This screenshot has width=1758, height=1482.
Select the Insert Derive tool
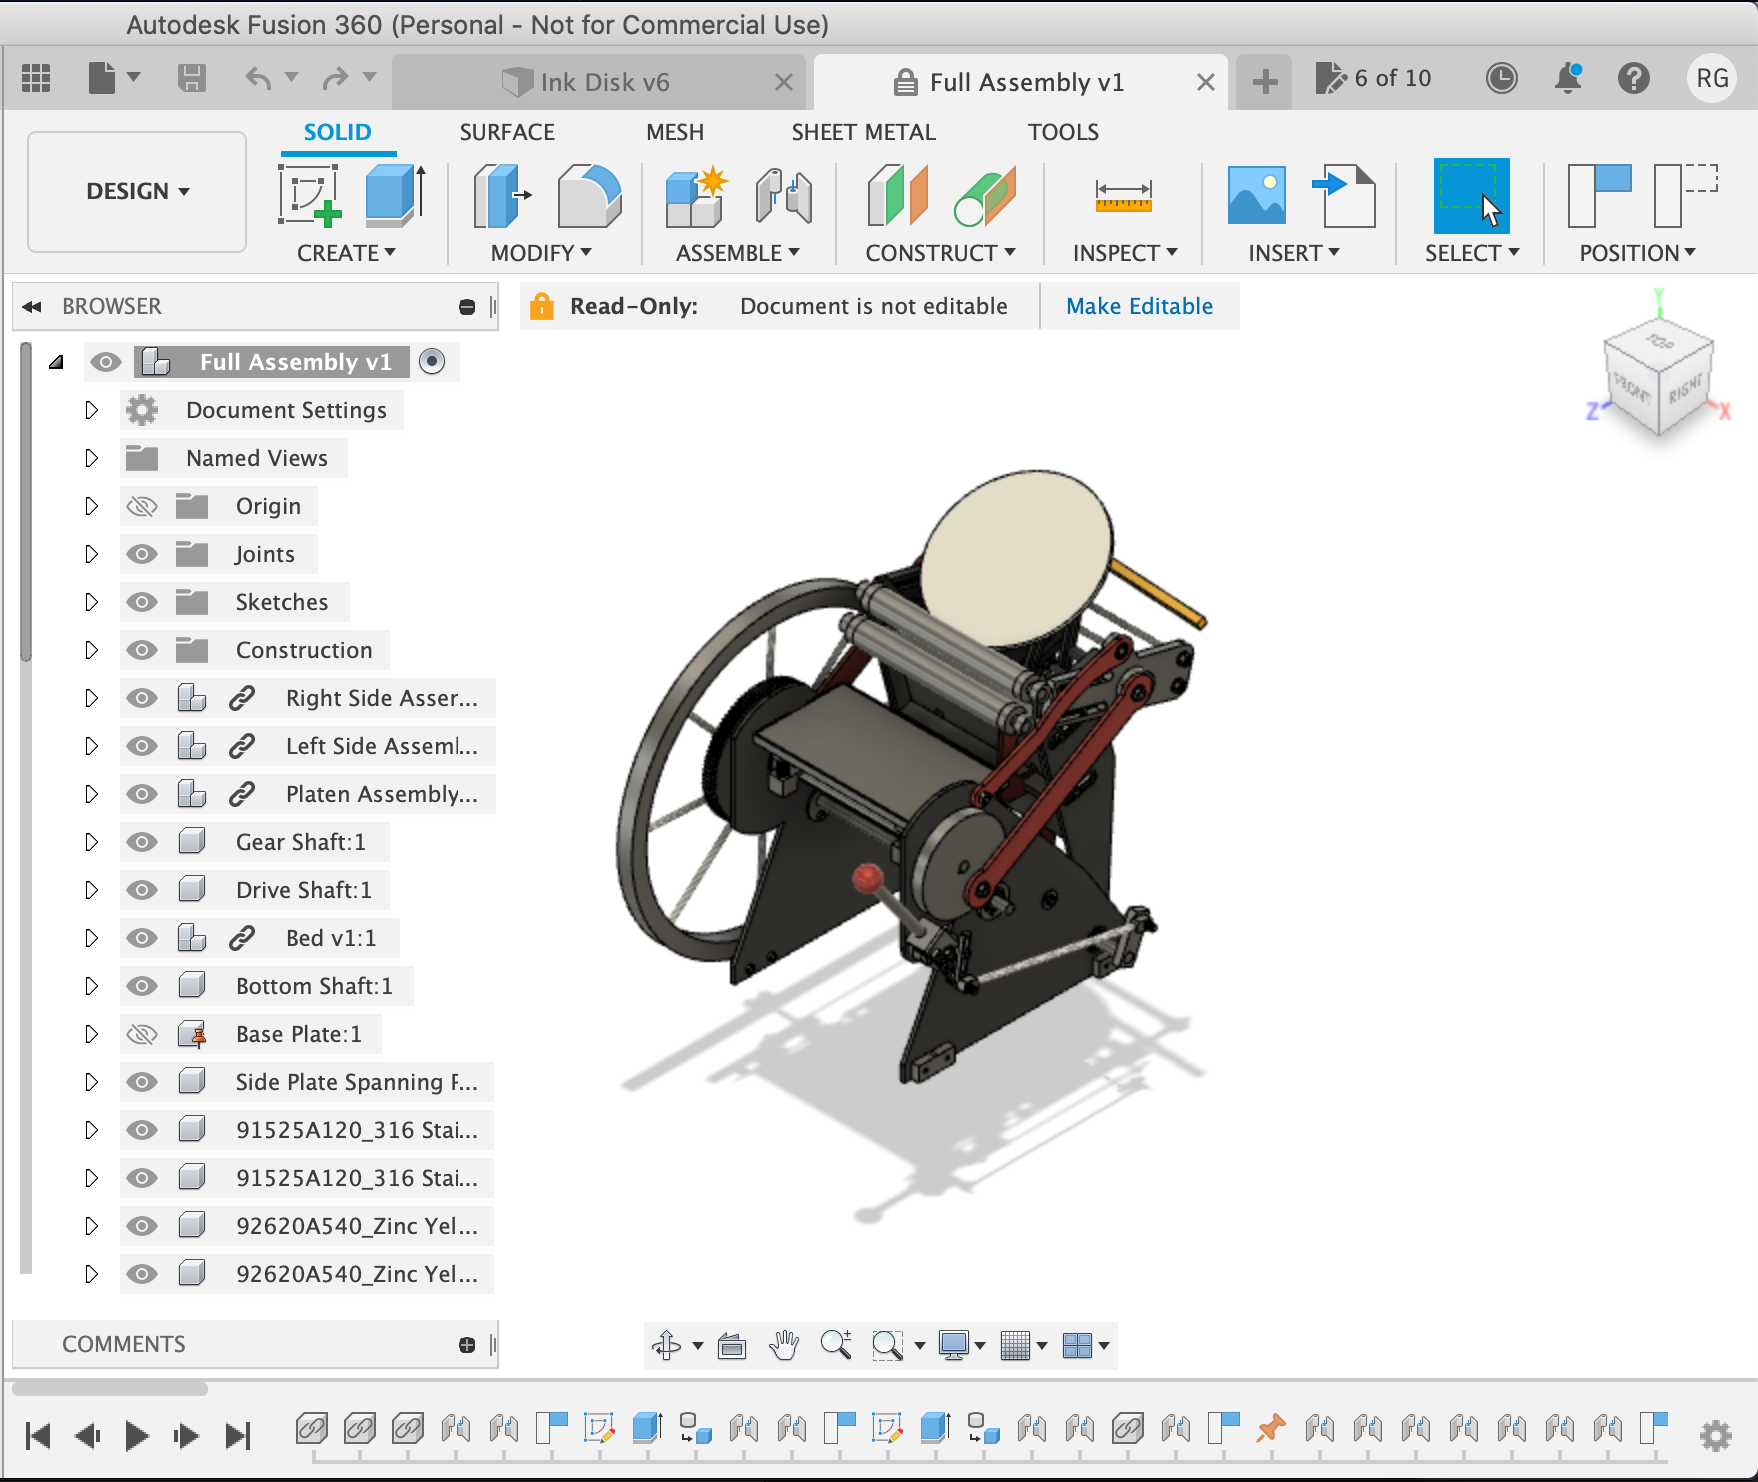point(1344,195)
